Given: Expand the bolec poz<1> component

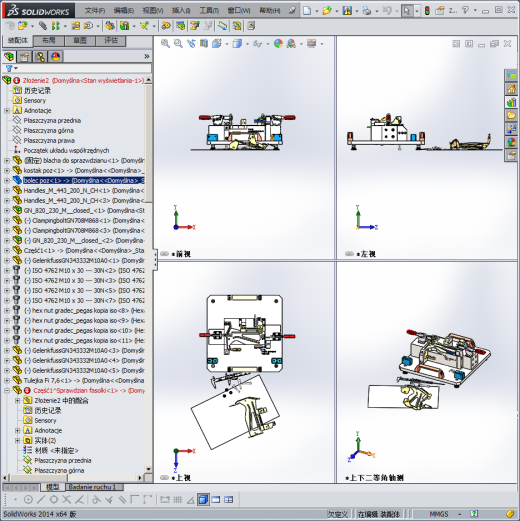Looking at the screenshot, I should [x=7, y=181].
